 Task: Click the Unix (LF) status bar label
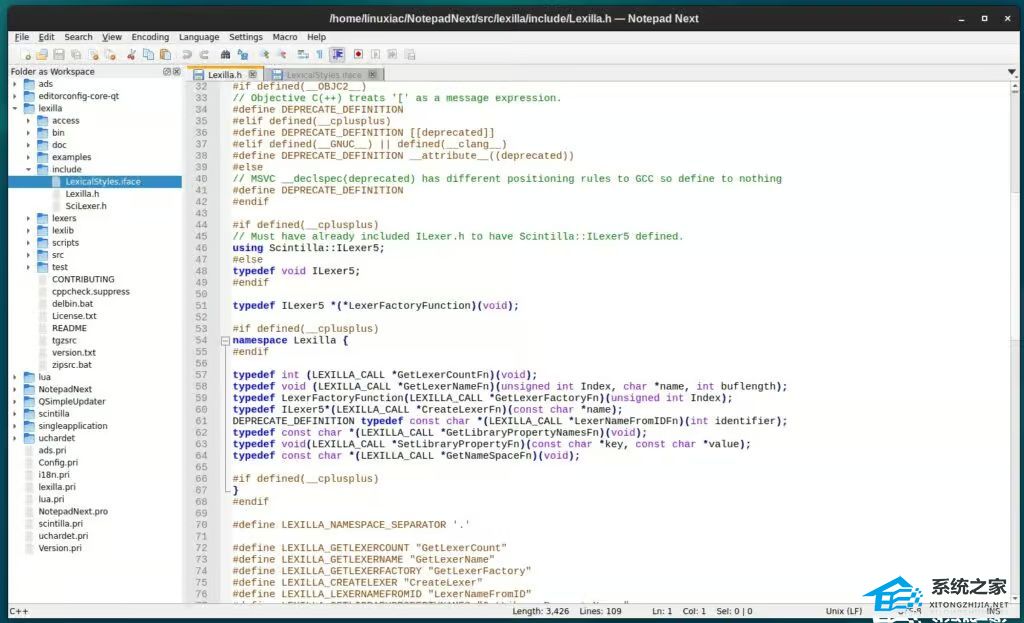[x=843, y=611]
